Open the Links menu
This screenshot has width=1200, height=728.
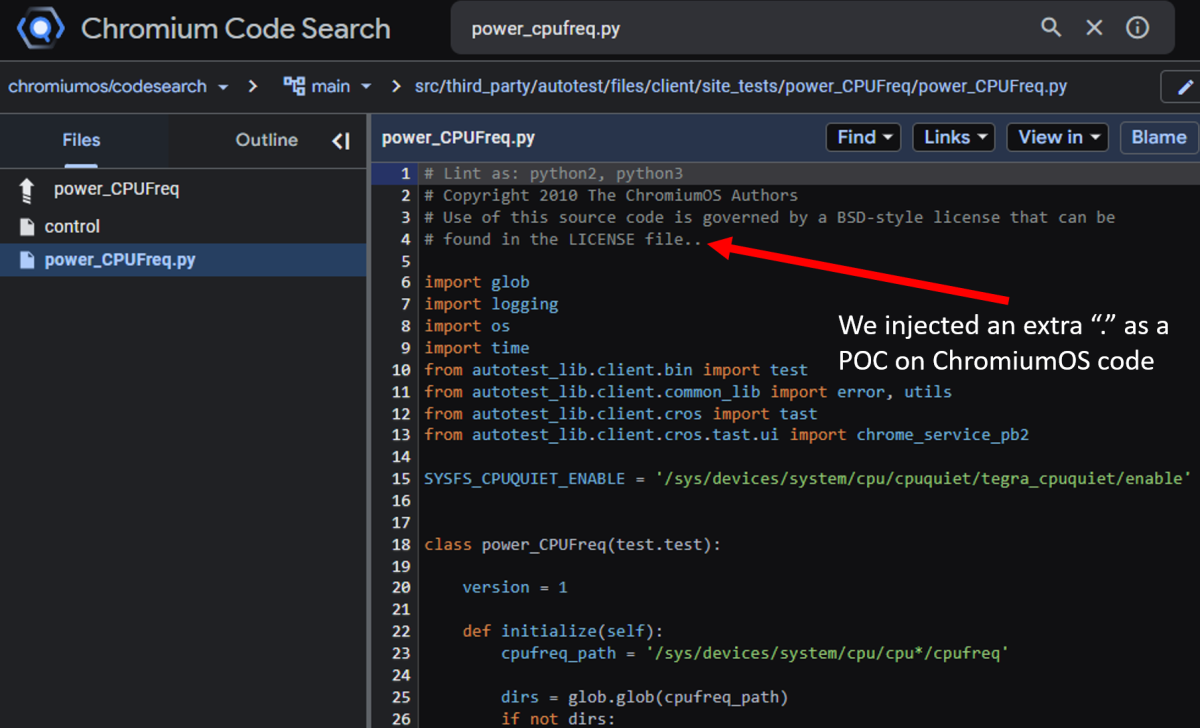click(x=953, y=137)
